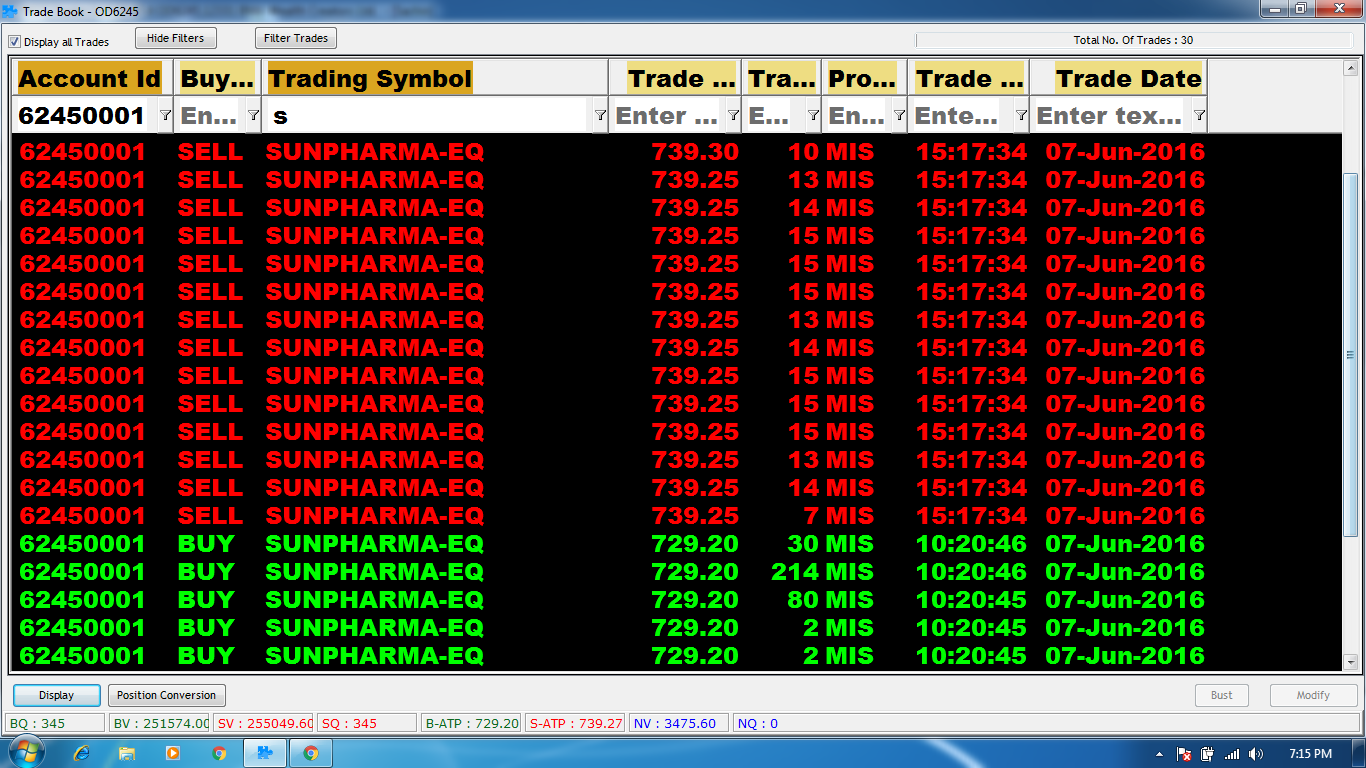Open the Trade Date column filter icon
Viewport: 1366px width, 768px height.
coord(1199,116)
